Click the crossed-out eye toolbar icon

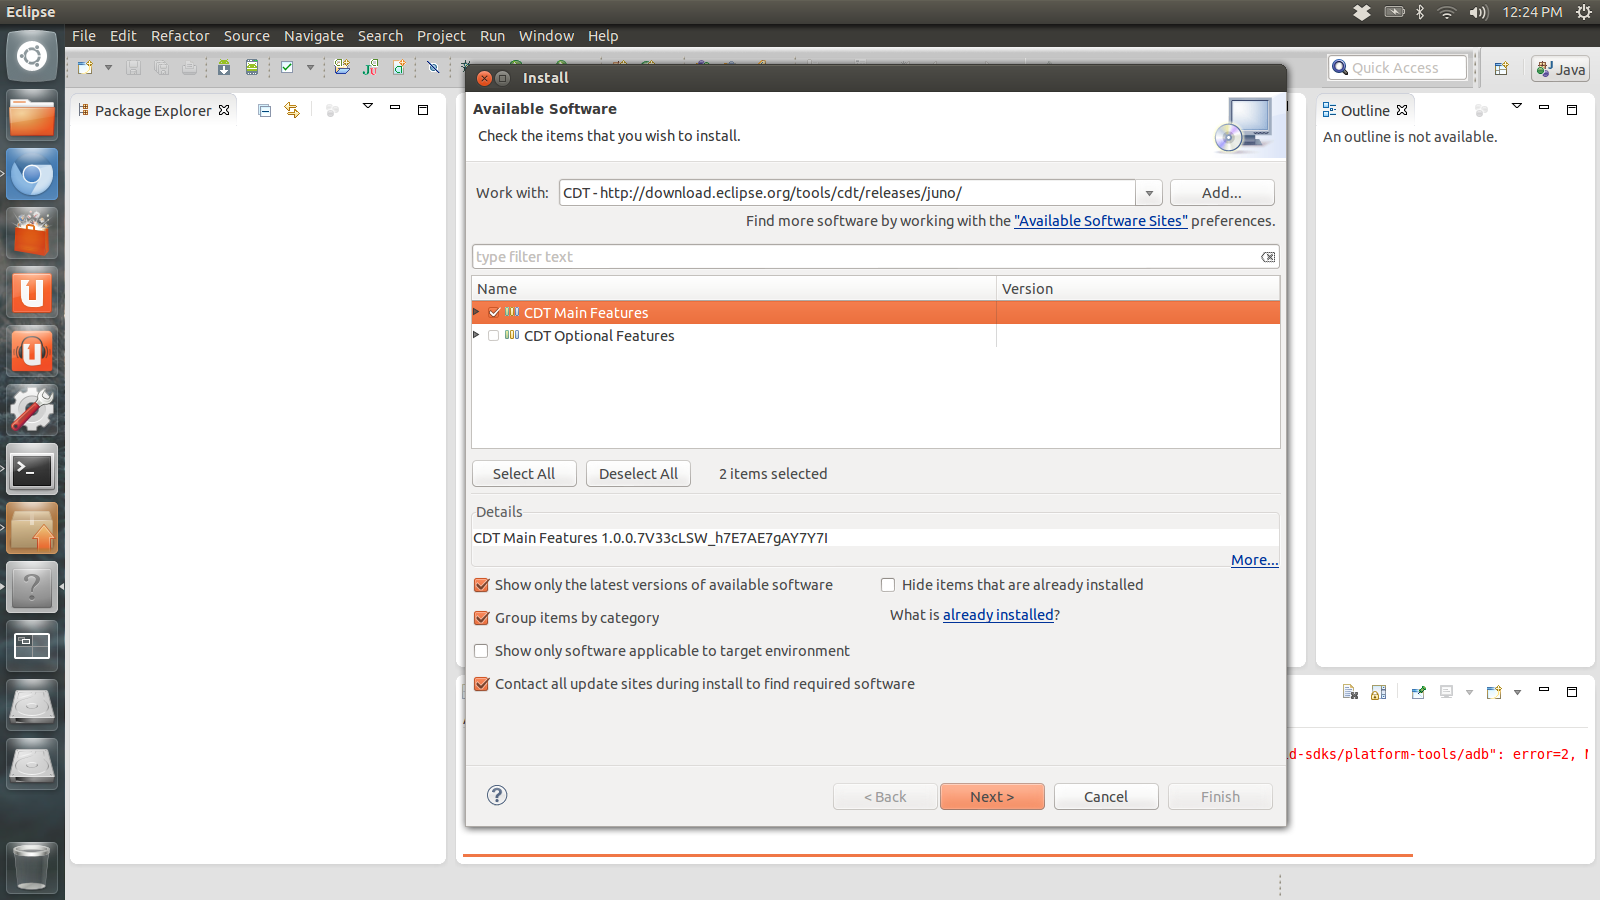click(433, 67)
